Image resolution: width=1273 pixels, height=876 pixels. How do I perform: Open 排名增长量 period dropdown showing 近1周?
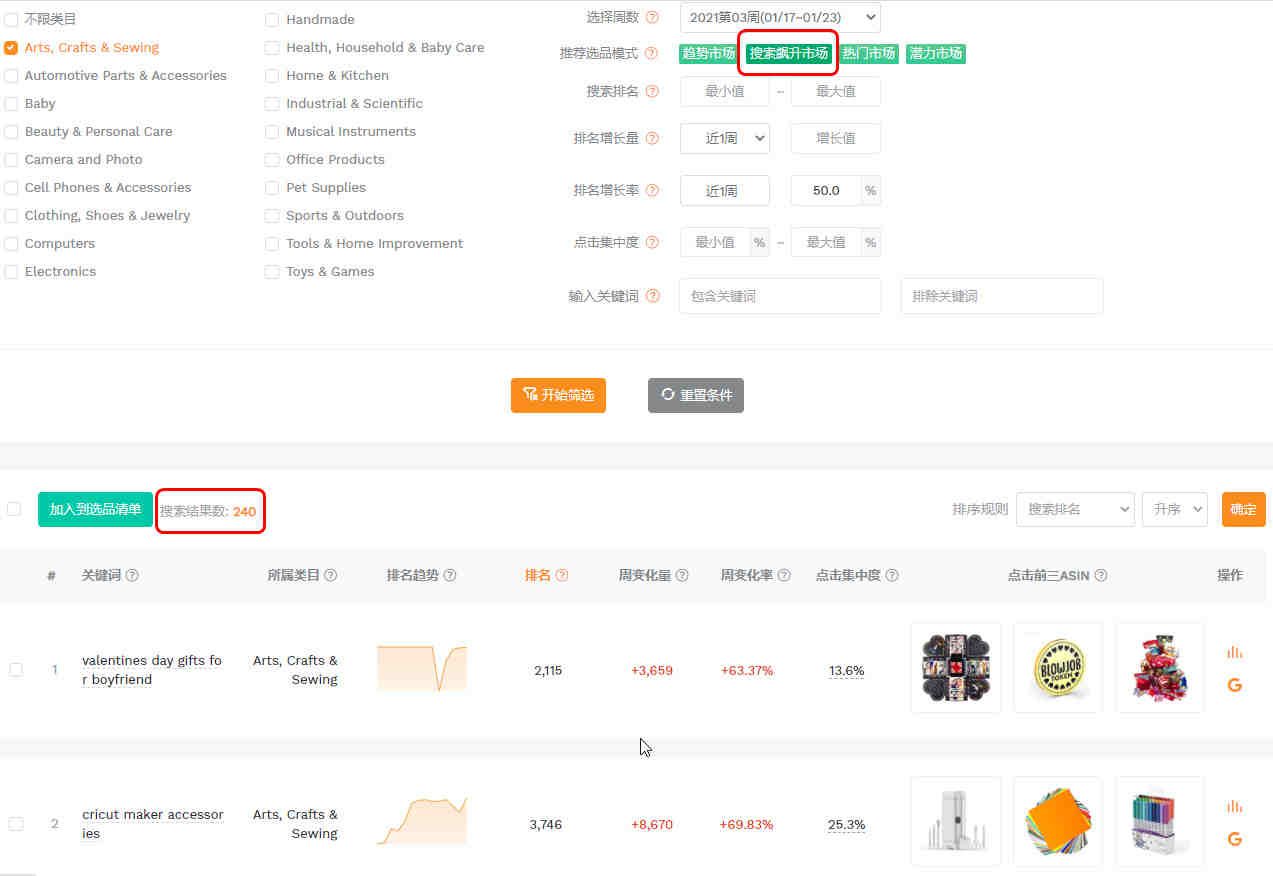(725, 138)
